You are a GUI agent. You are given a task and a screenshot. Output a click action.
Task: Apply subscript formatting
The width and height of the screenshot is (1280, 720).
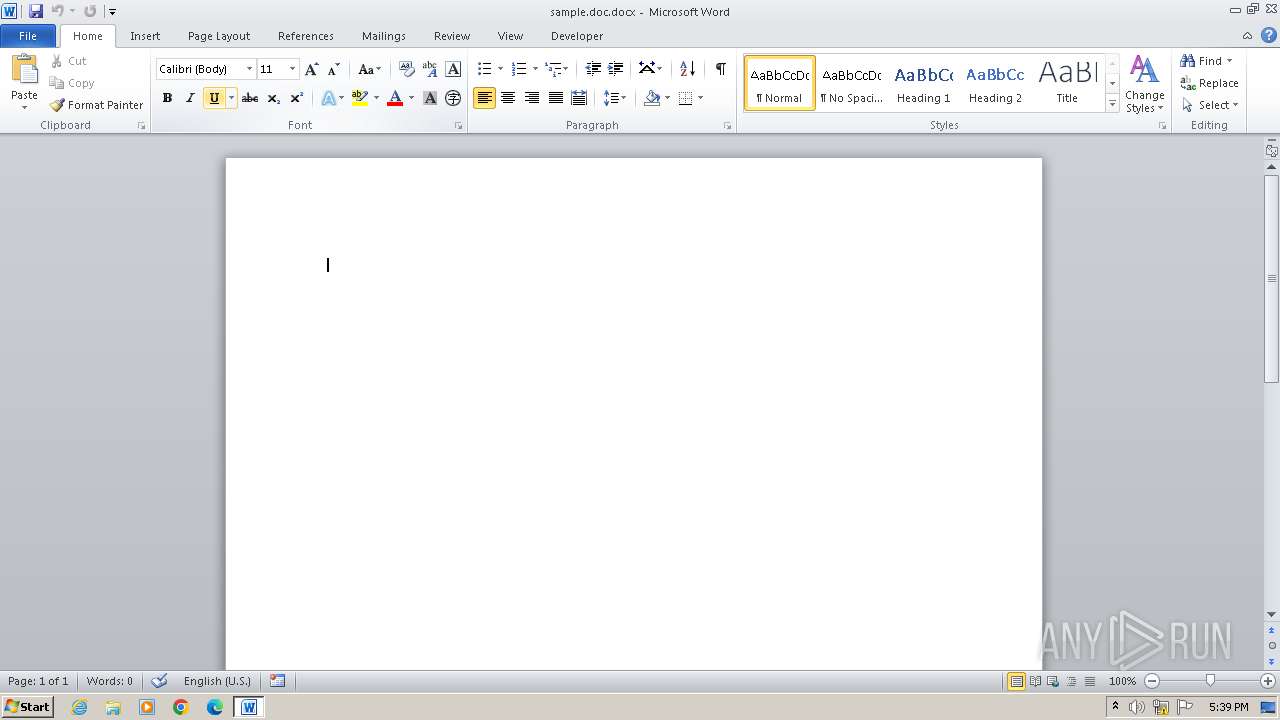point(273,98)
